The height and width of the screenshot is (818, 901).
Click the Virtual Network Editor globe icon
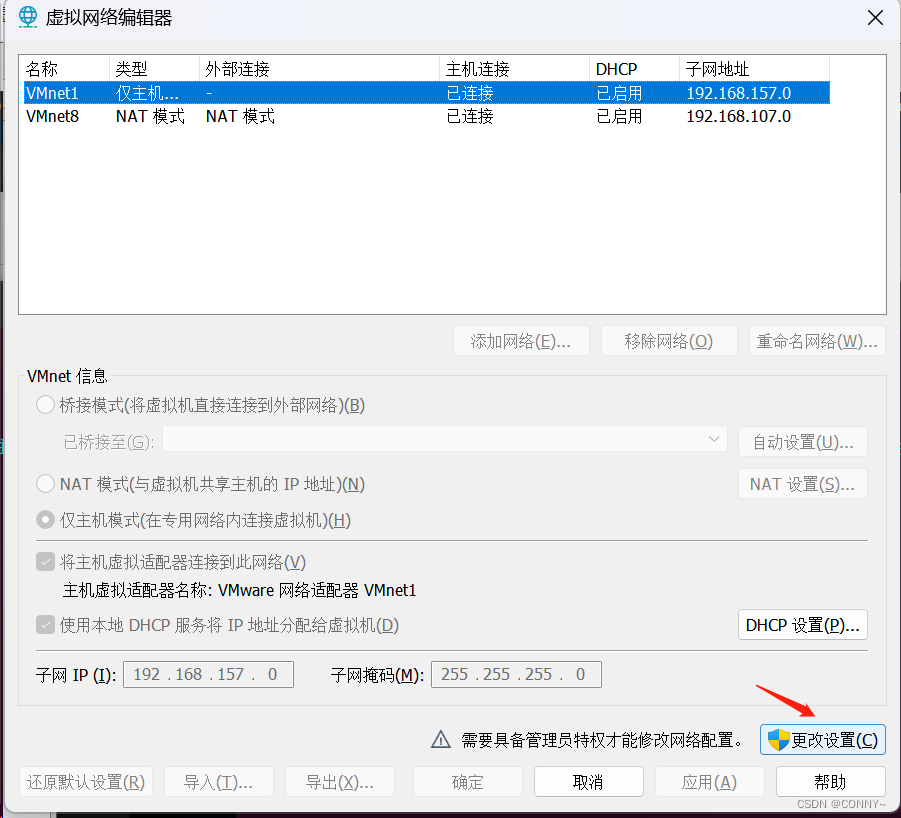point(27,17)
